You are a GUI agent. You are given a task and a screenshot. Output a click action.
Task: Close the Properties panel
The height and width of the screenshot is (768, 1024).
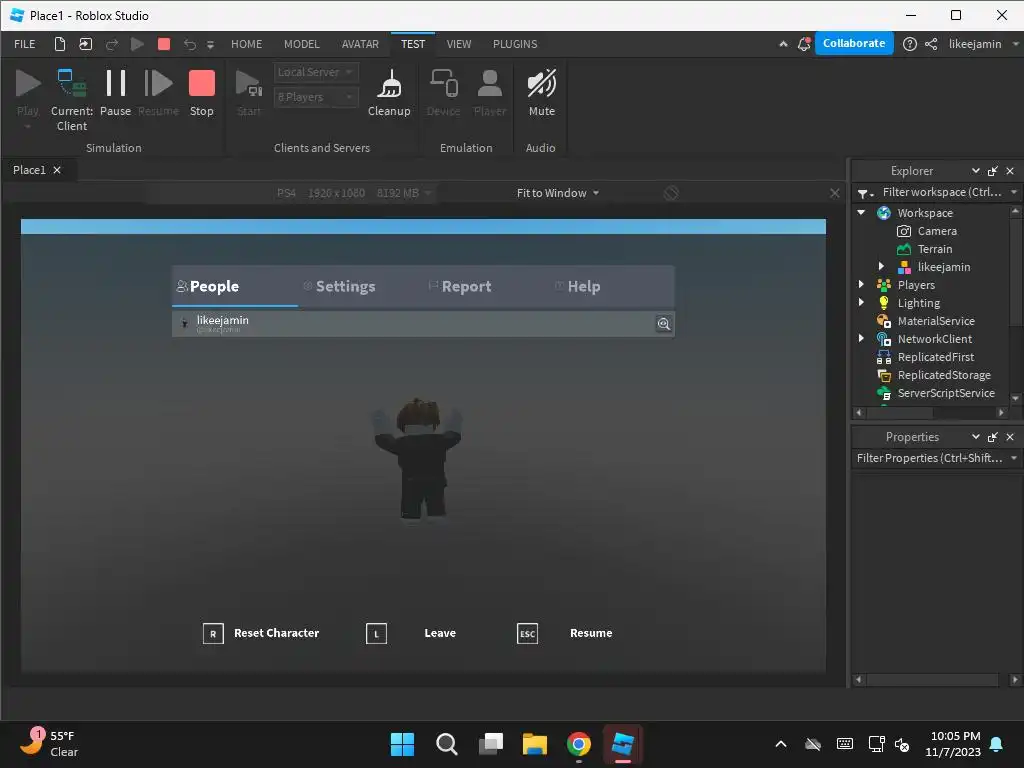(x=1010, y=437)
